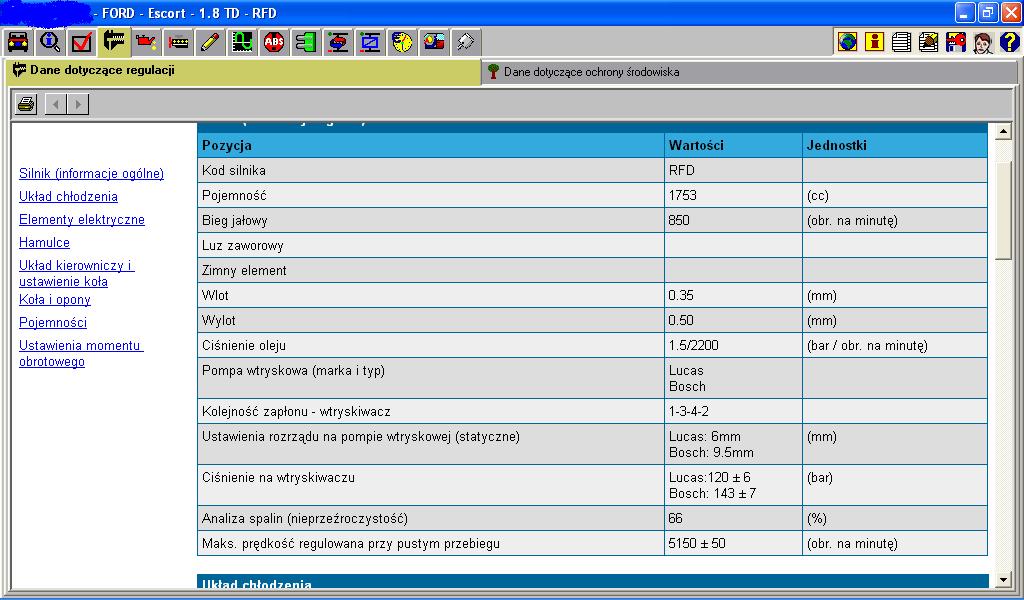Open the Układ chłodzenia link
1024x600 pixels.
tap(68, 197)
